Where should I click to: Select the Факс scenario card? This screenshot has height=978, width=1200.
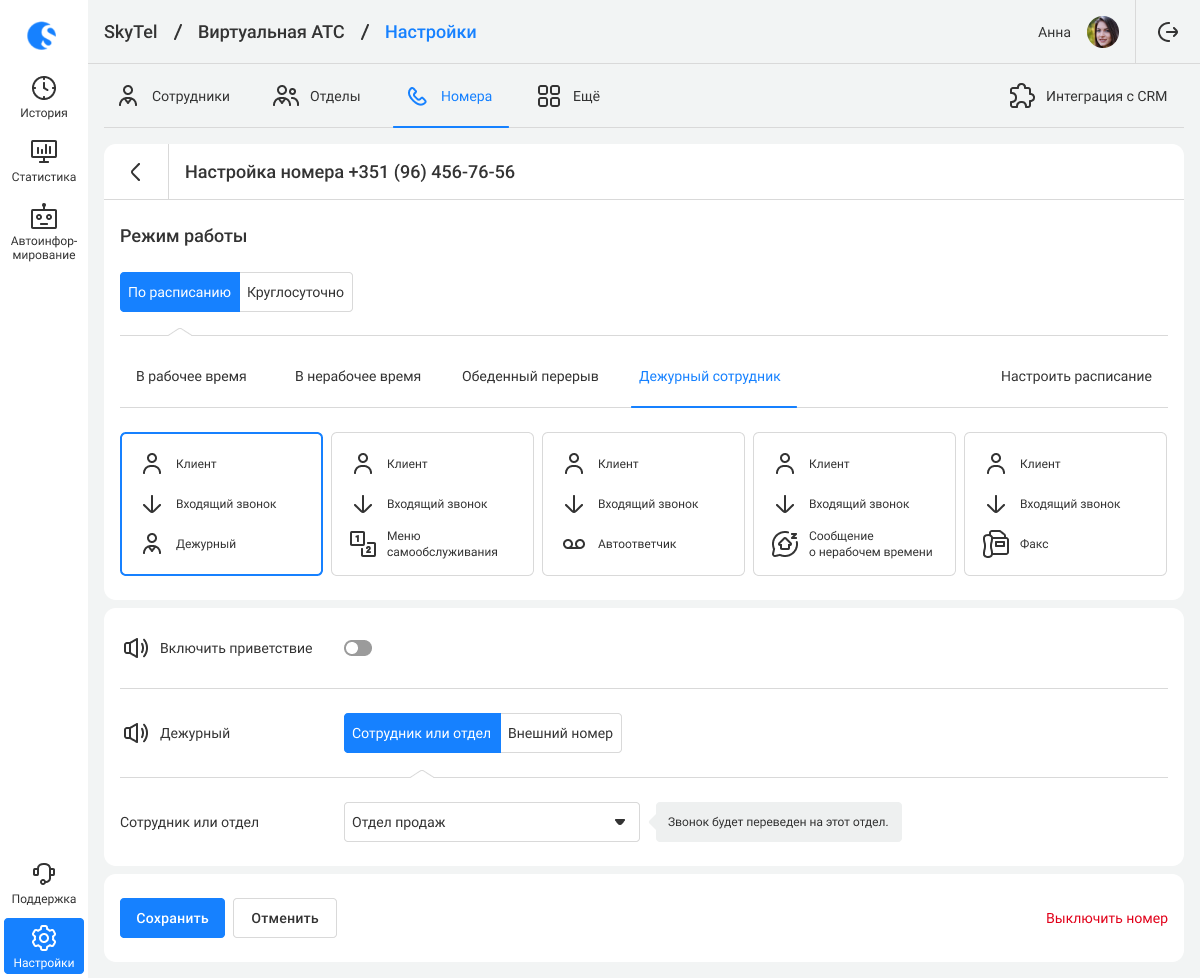[1065, 504]
